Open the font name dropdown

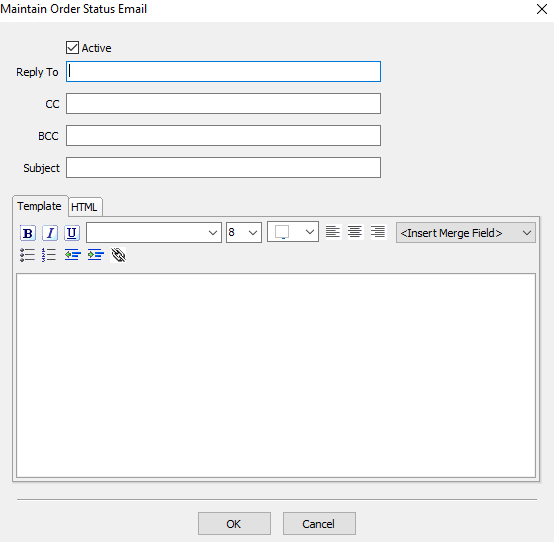click(213, 233)
